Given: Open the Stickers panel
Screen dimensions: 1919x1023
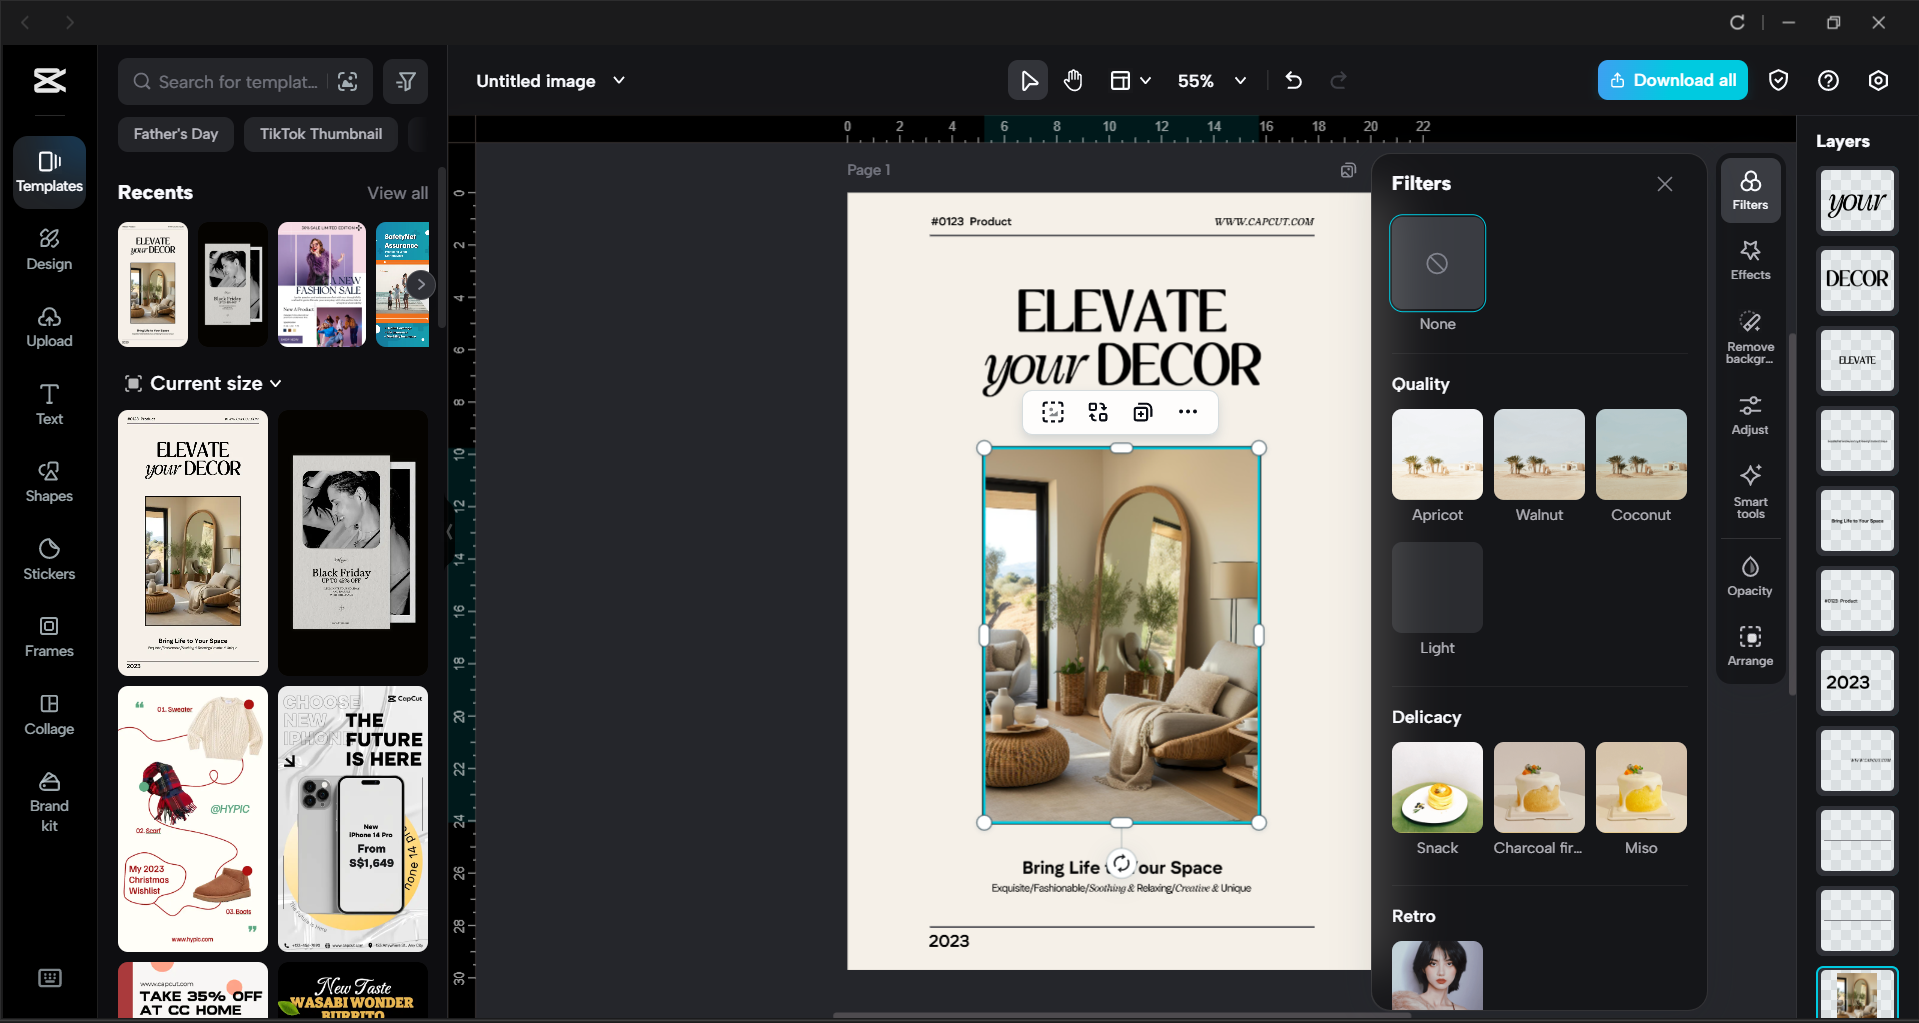Looking at the screenshot, I should [x=48, y=560].
